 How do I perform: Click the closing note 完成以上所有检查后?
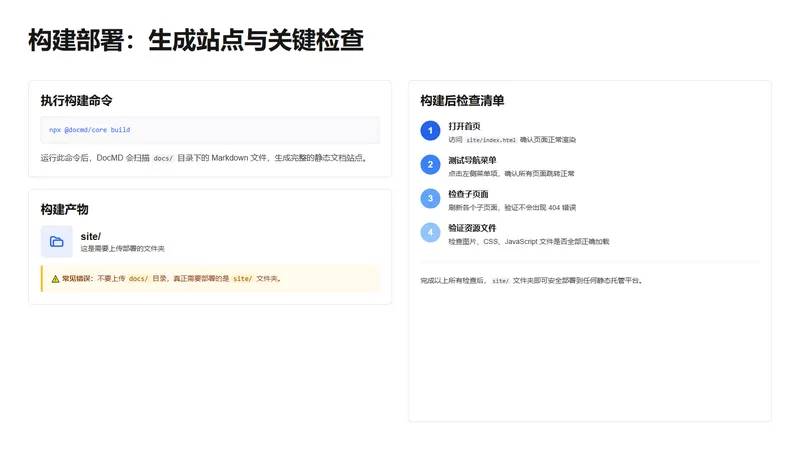point(531,281)
